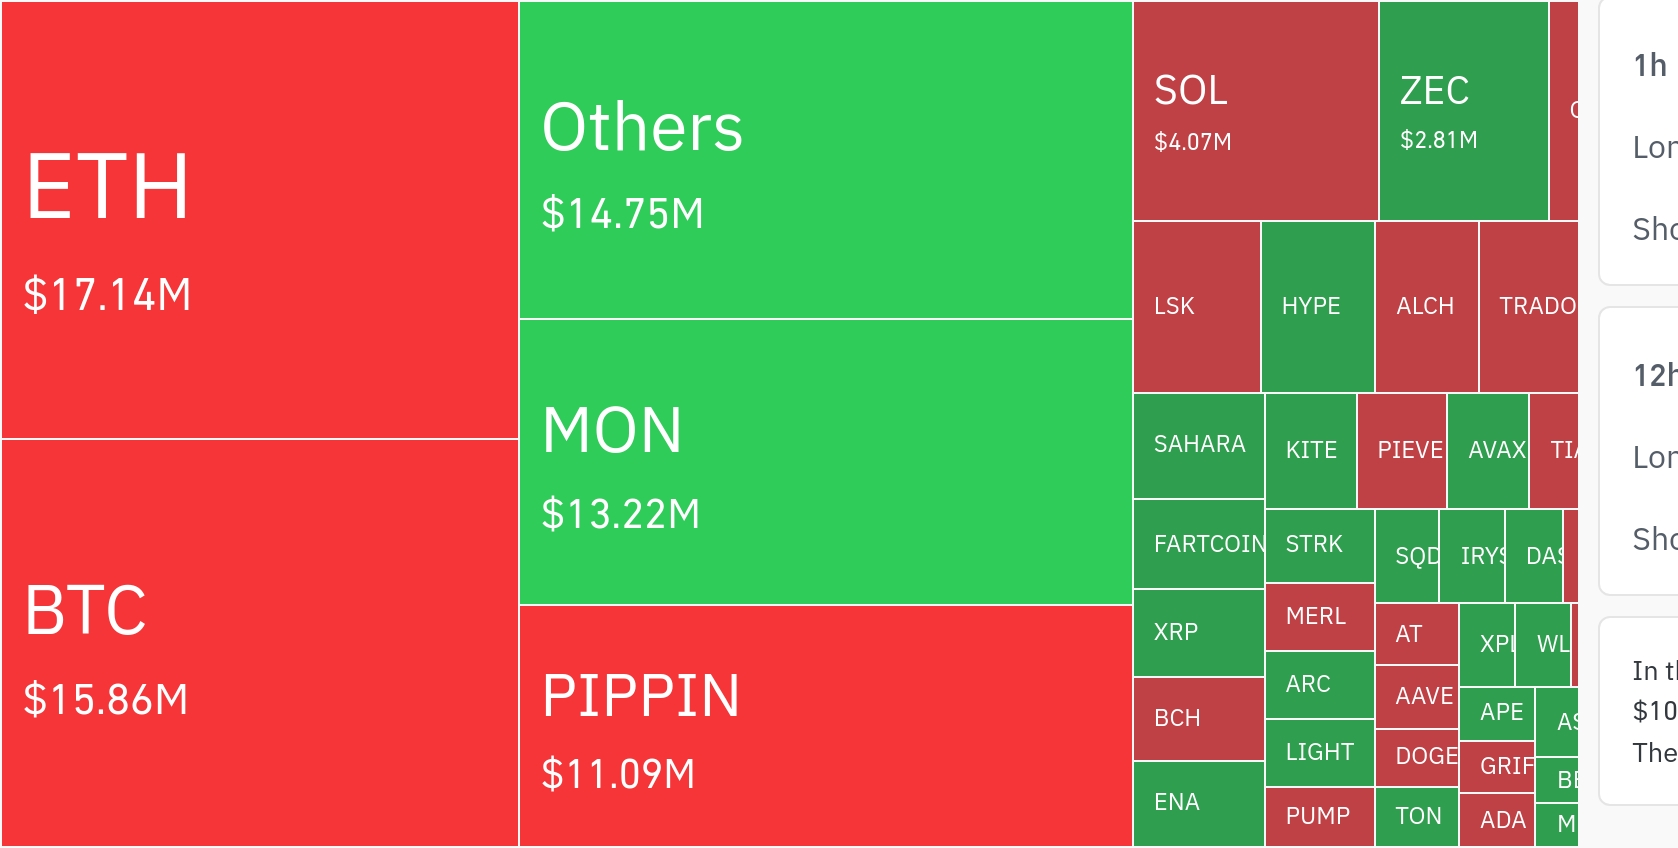The width and height of the screenshot is (1678, 848).
Task: Click the ALCH tile
Action: pyautogui.click(x=1426, y=306)
